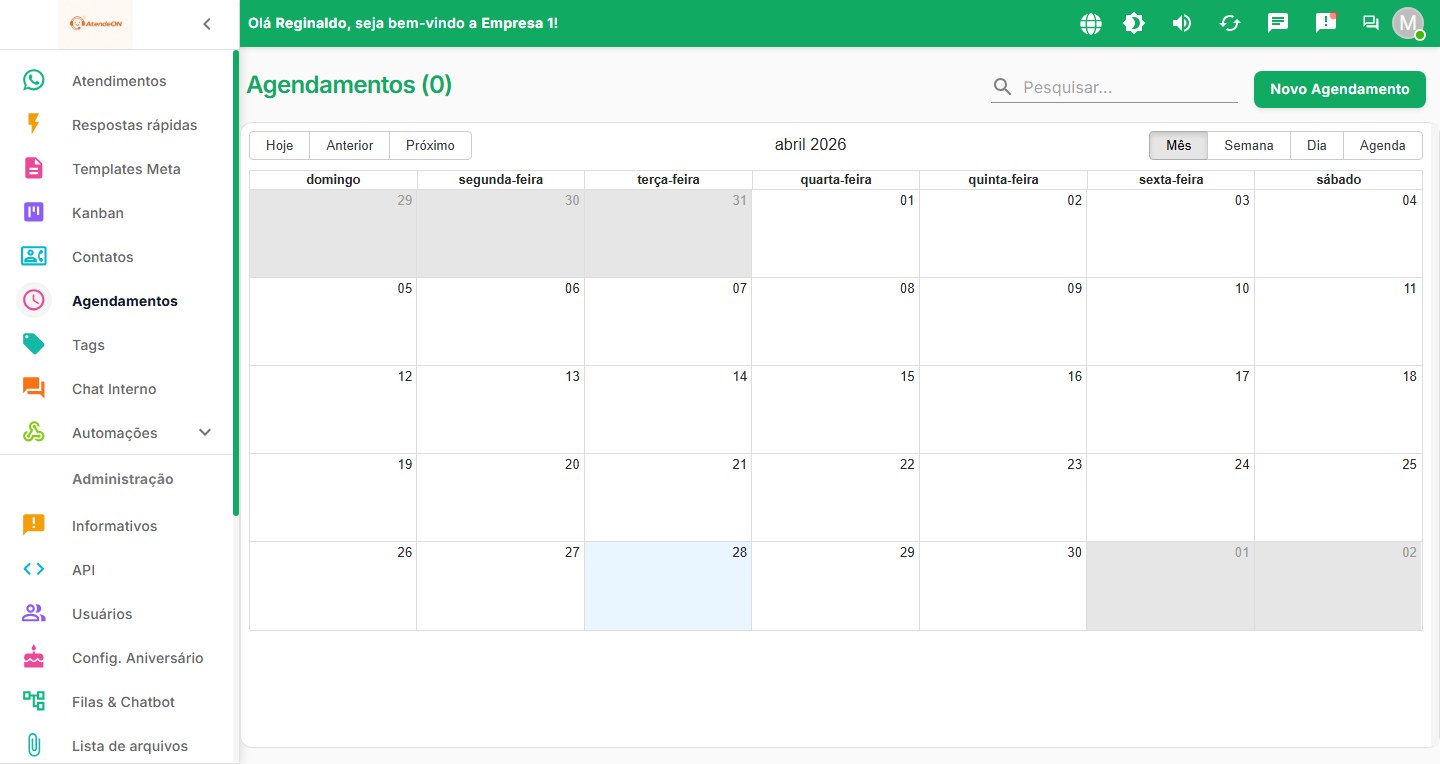This screenshot has height=764, width=1440.
Task: Click the Filas & Chatbot tree icon
Action: pos(34,701)
